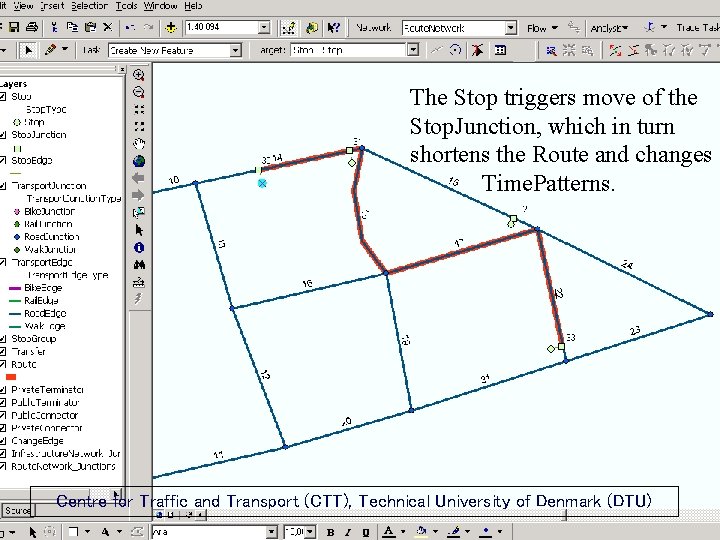Open the Analysis dropdown menu
720x540 pixels.
point(609,28)
